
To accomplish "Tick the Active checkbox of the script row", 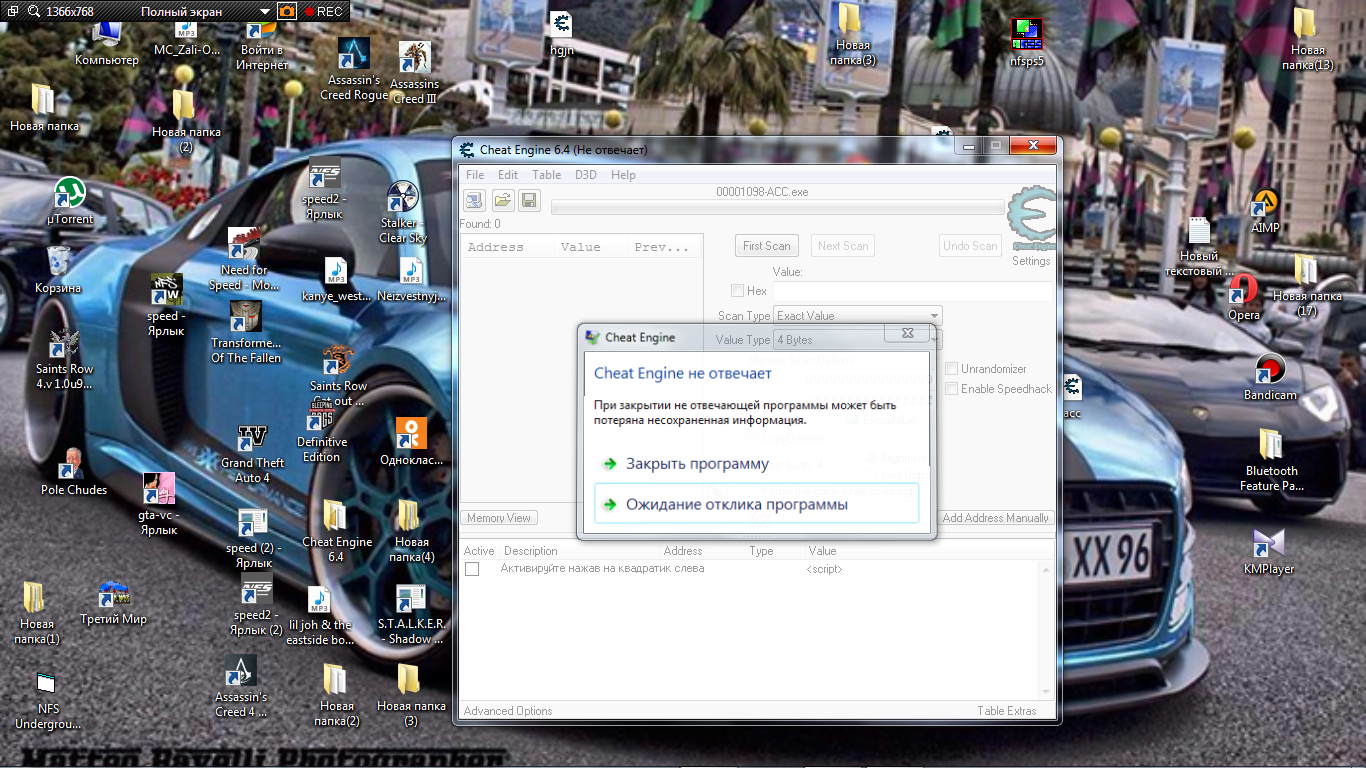I will [472, 569].
